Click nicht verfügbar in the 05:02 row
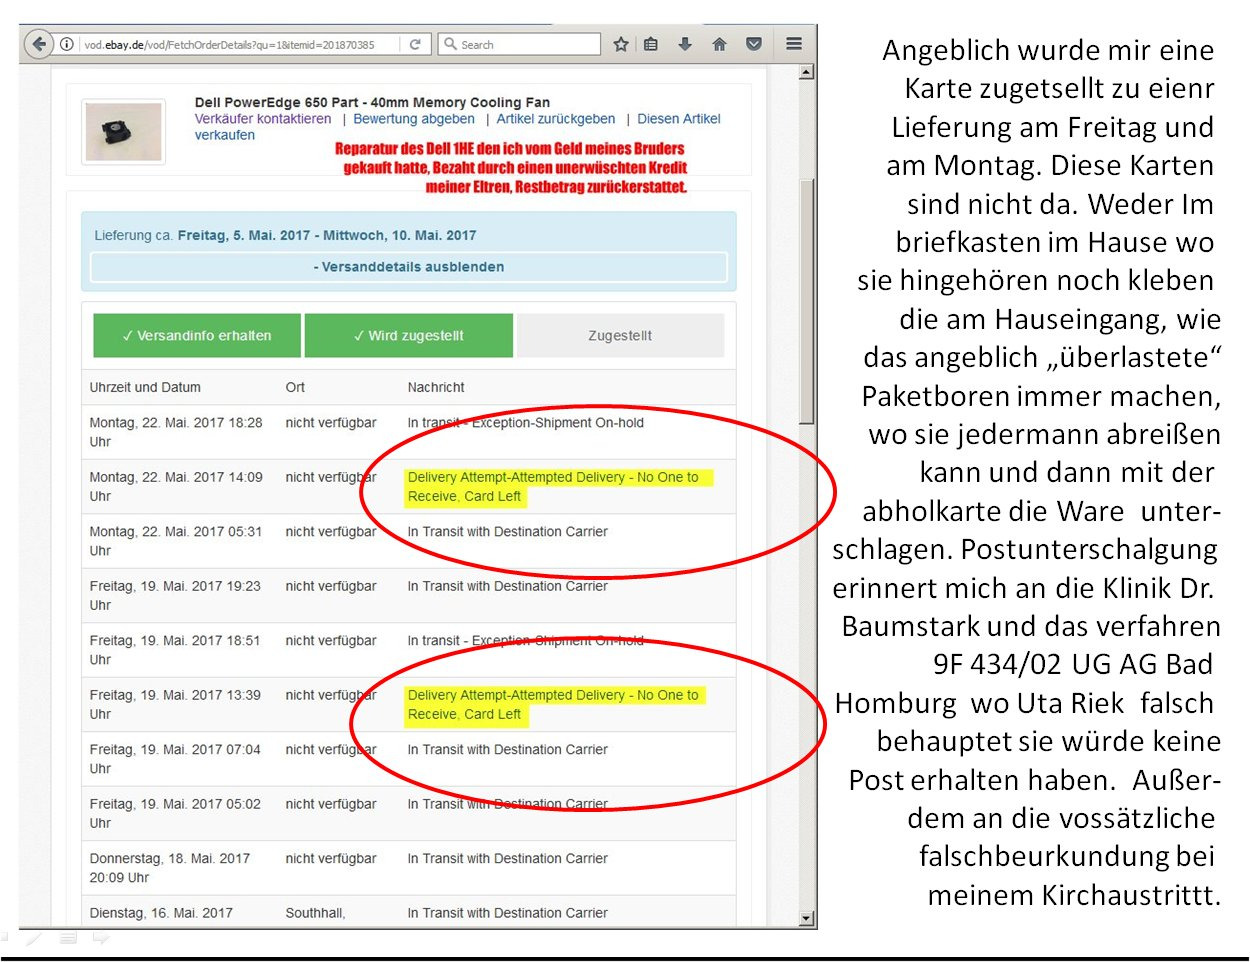1250x962 pixels. point(331,804)
